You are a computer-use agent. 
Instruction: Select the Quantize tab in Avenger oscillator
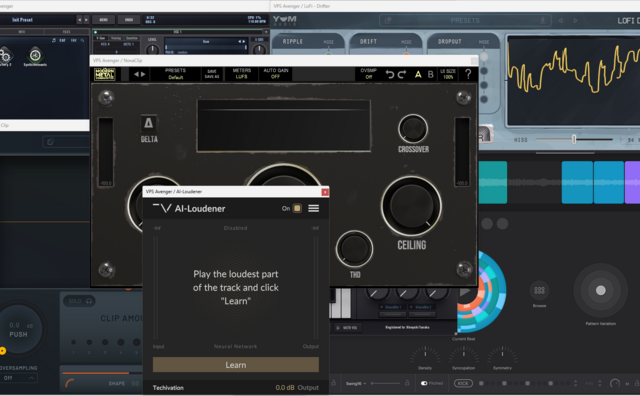click(132, 38)
